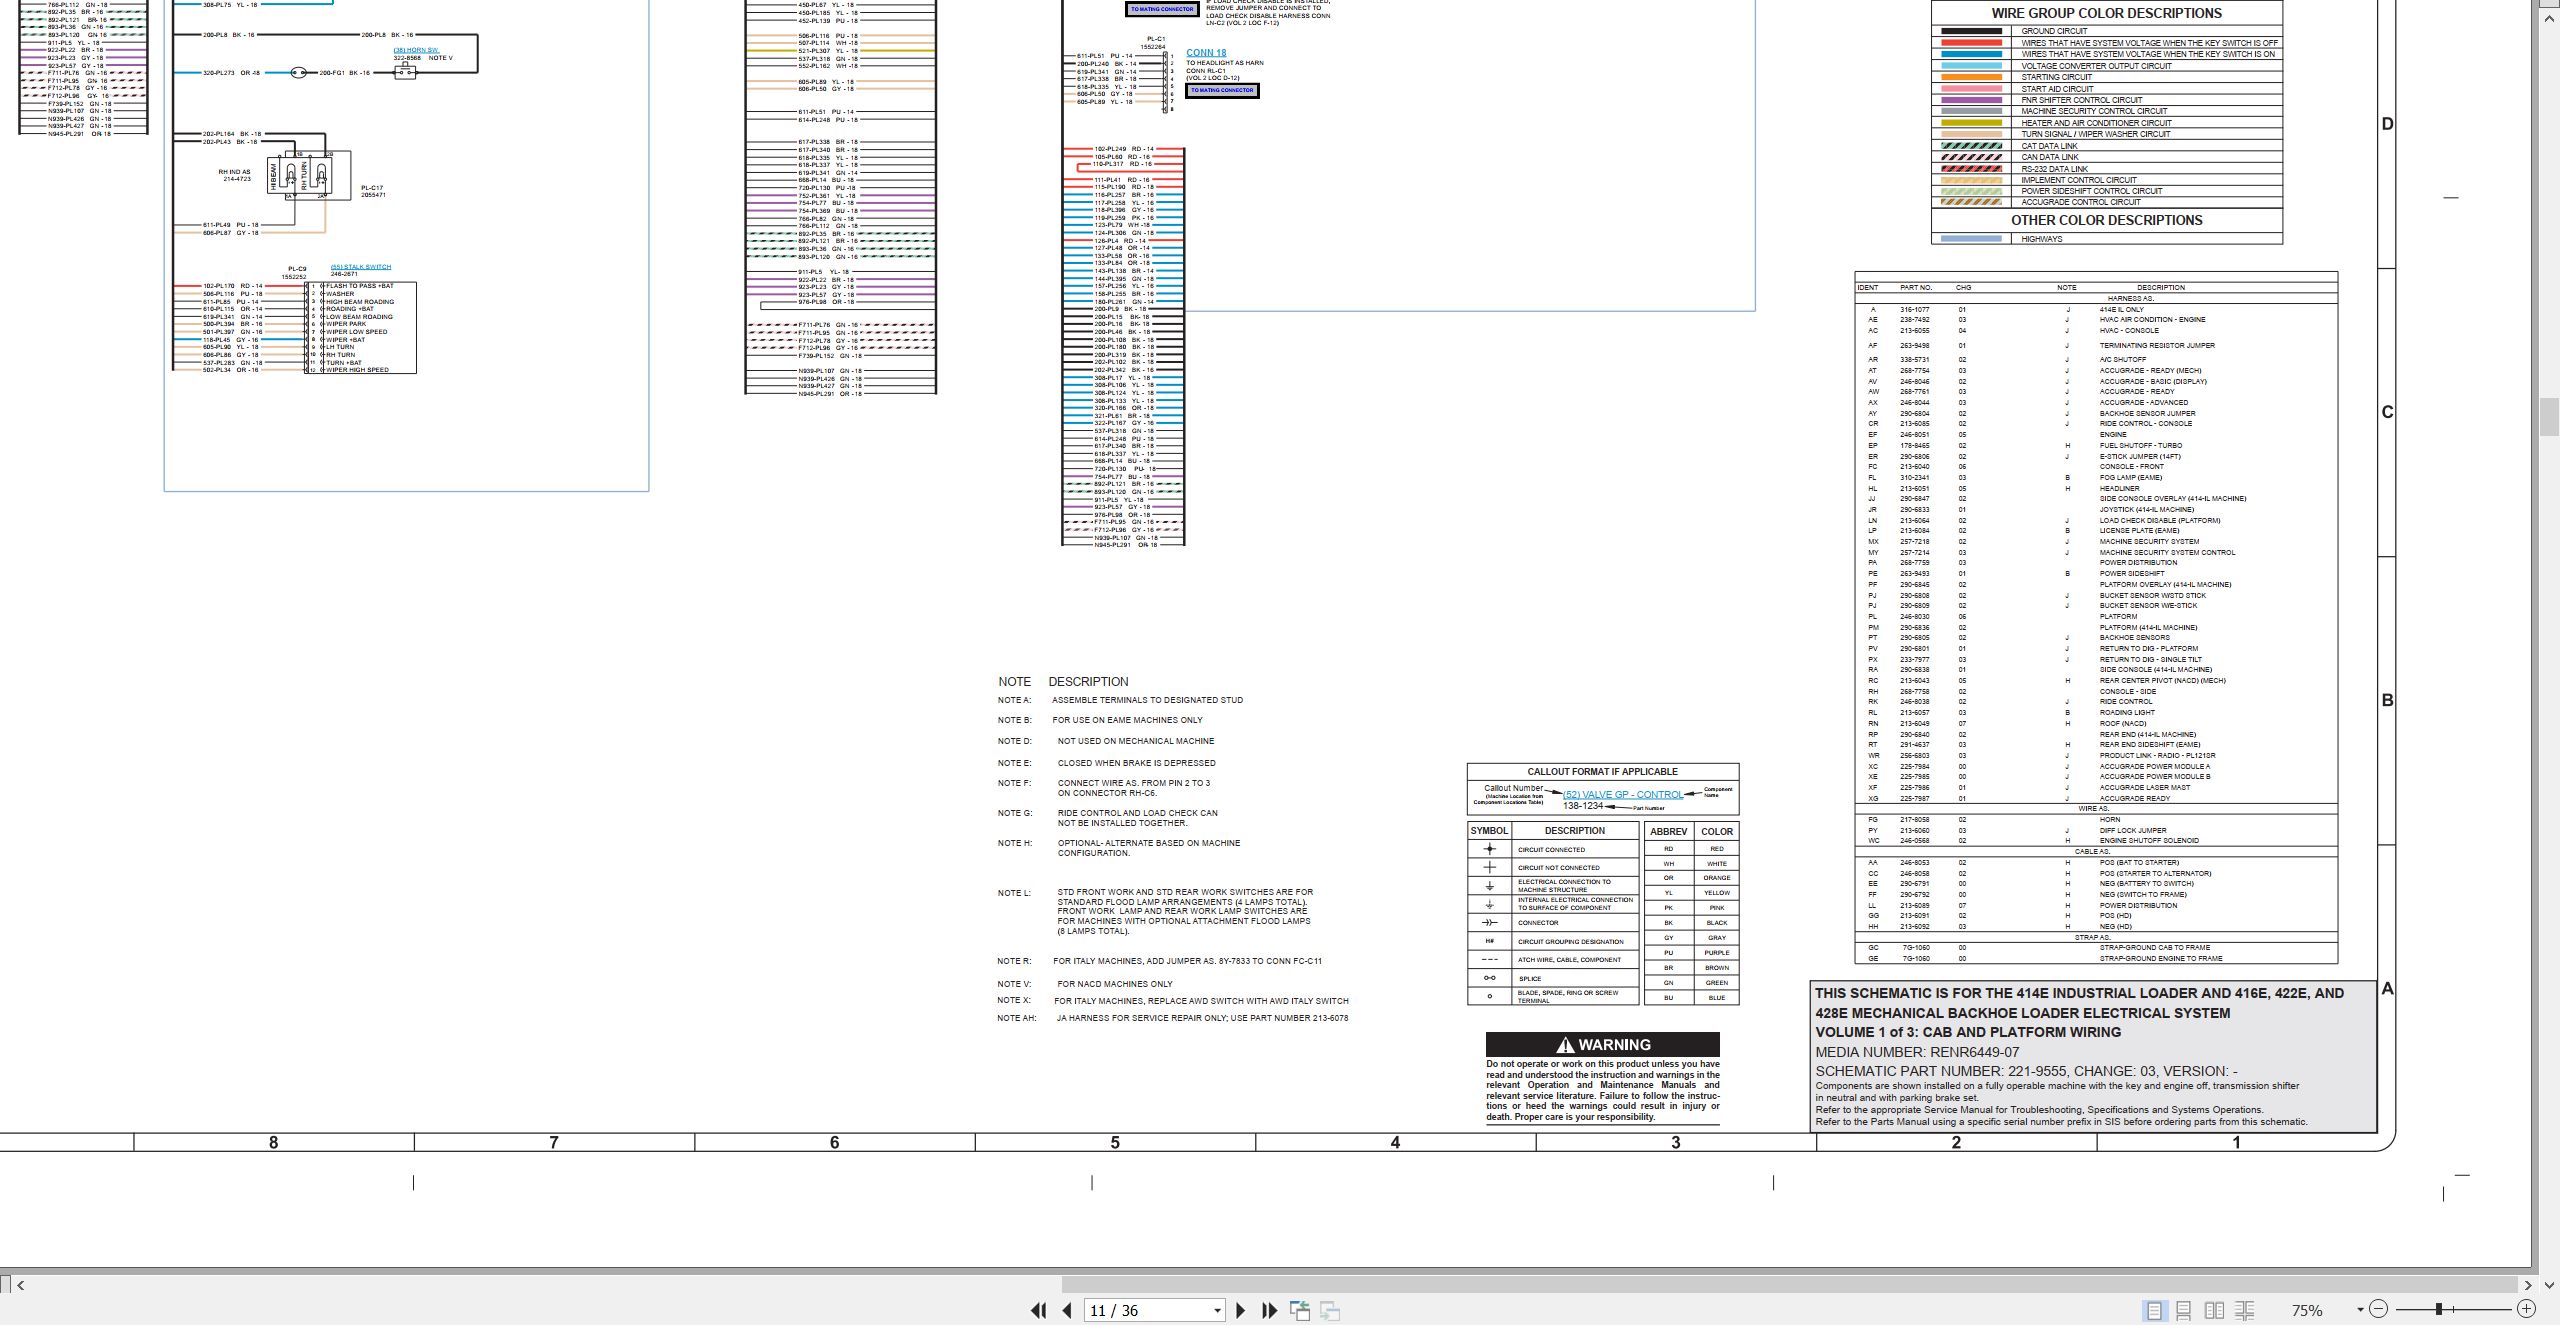The width and height of the screenshot is (2560, 1325).
Task: Click the previous view icon
Action: (x=1300, y=1310)
